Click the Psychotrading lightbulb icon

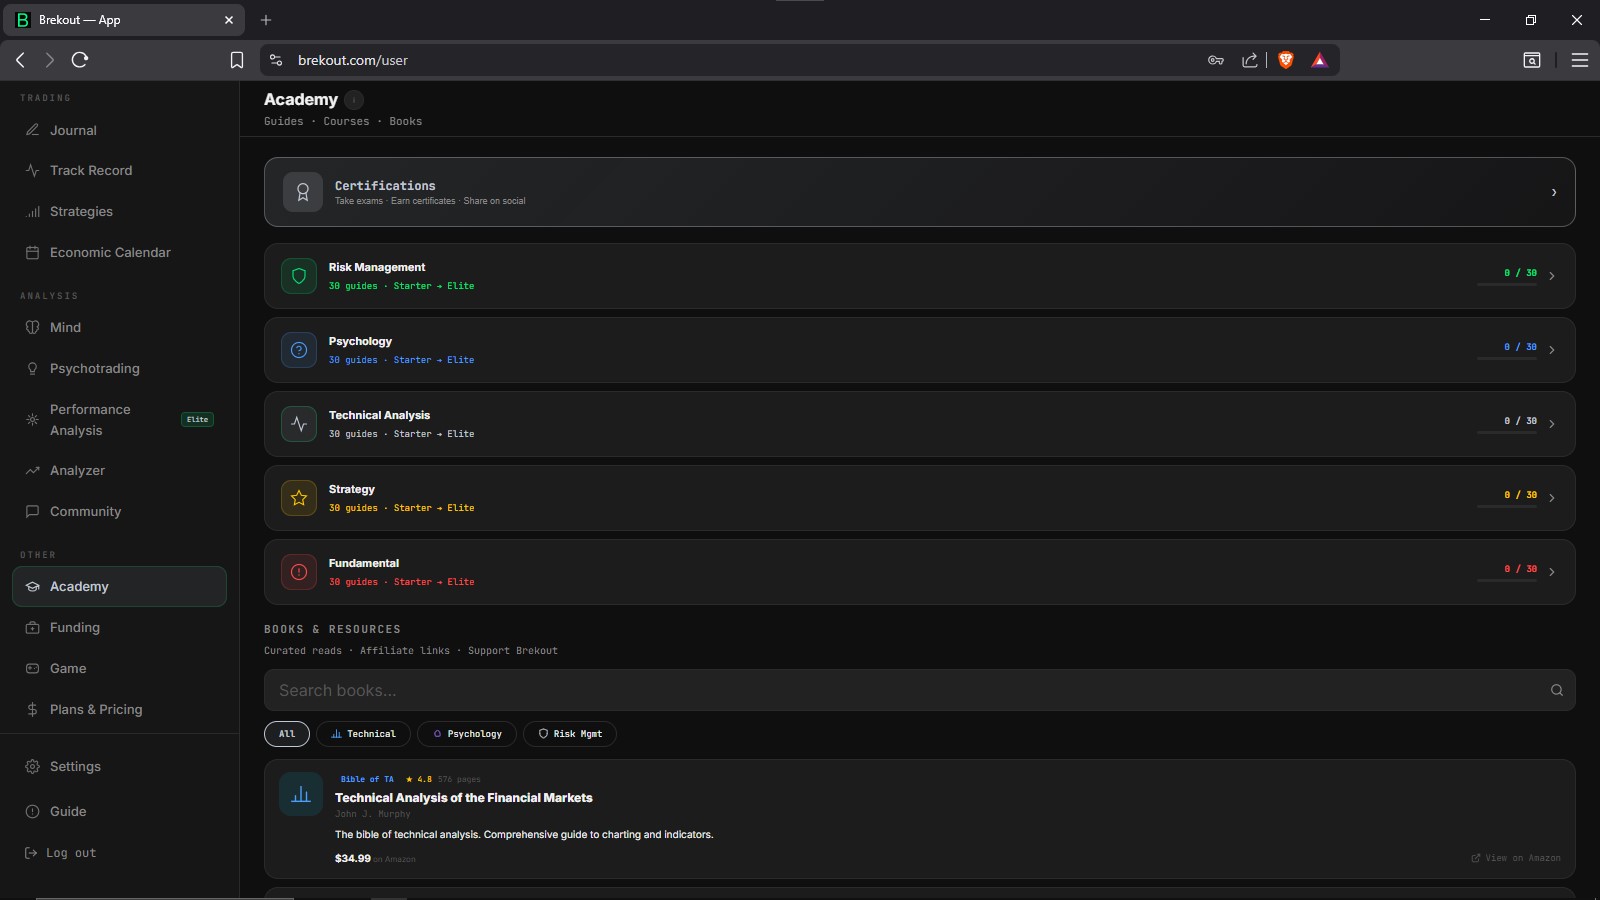click(32, 368)
